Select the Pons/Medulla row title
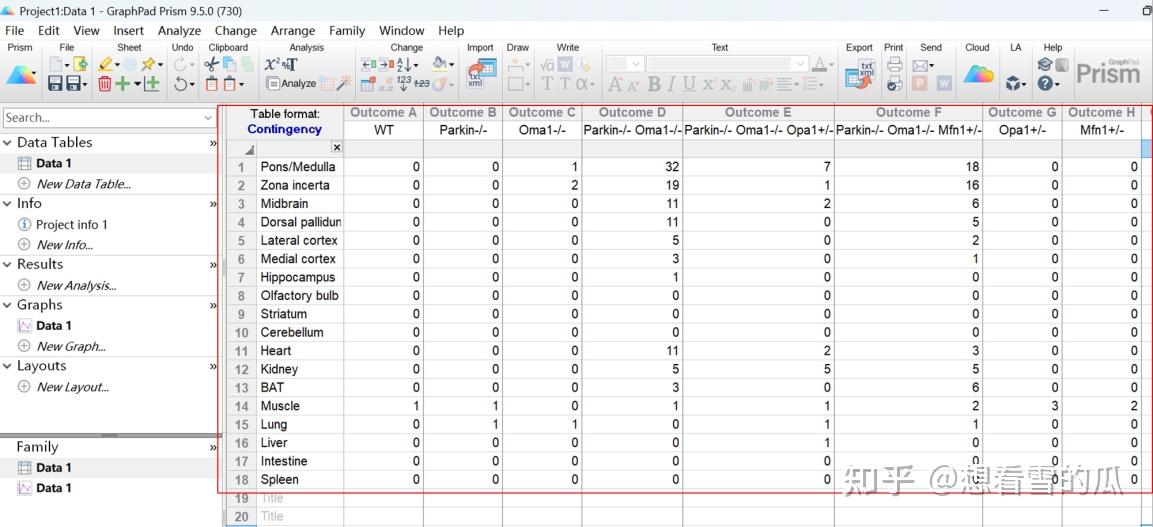 (298, 167)
